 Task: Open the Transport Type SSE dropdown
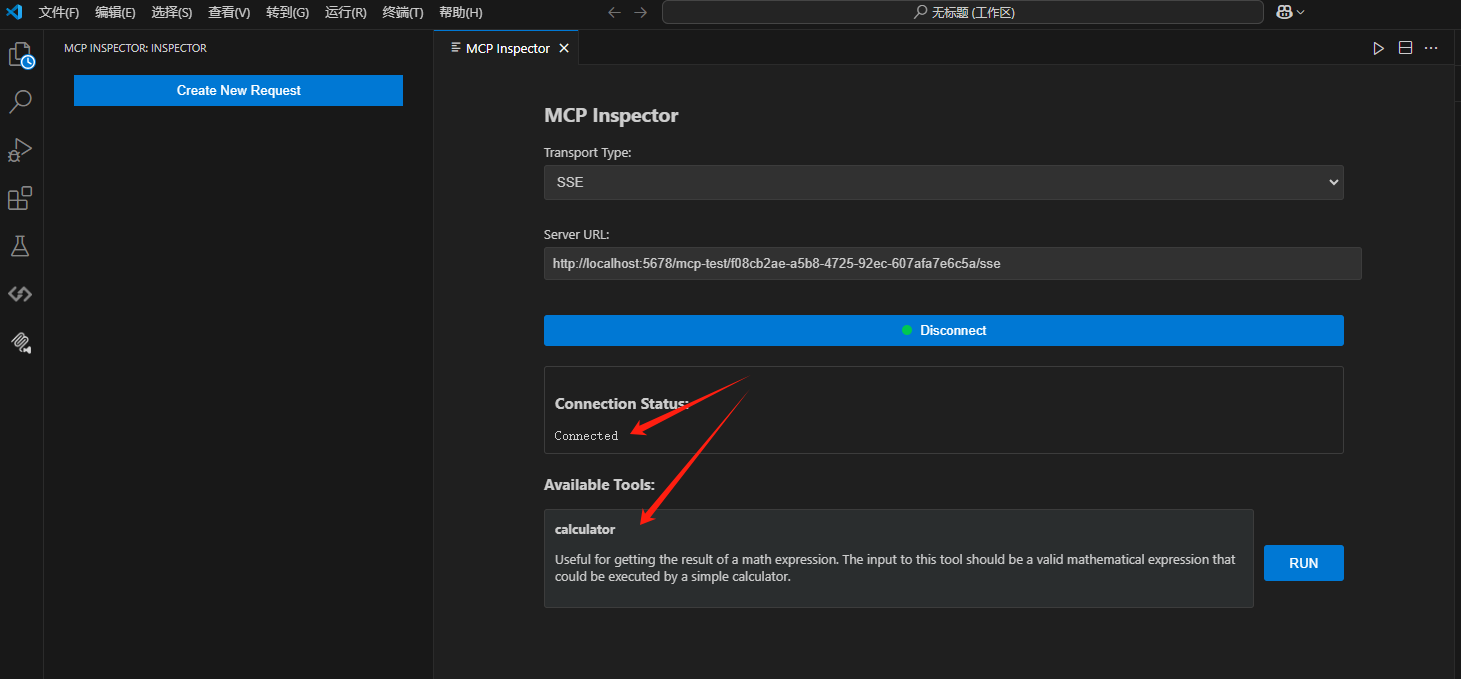(943, 183)
